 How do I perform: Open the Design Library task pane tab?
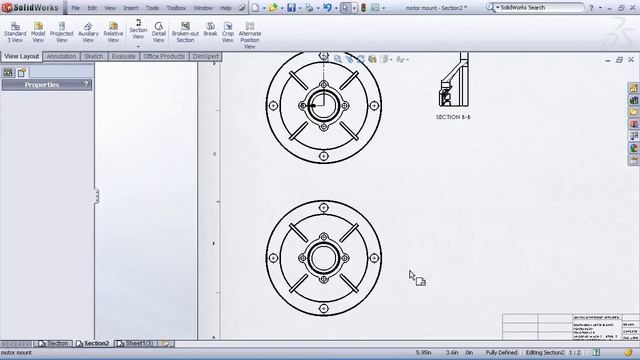pyautogui.click(x=633, y=100)
